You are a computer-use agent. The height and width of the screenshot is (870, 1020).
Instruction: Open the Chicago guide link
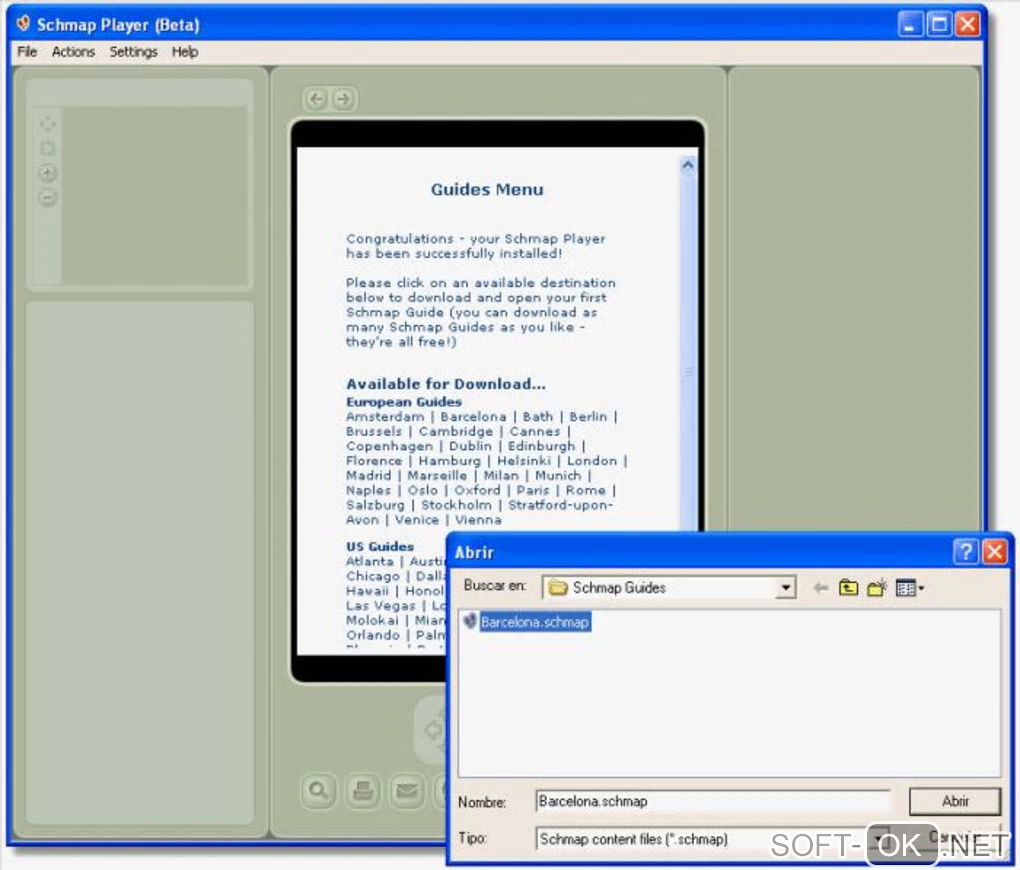[x=373, y=577]
